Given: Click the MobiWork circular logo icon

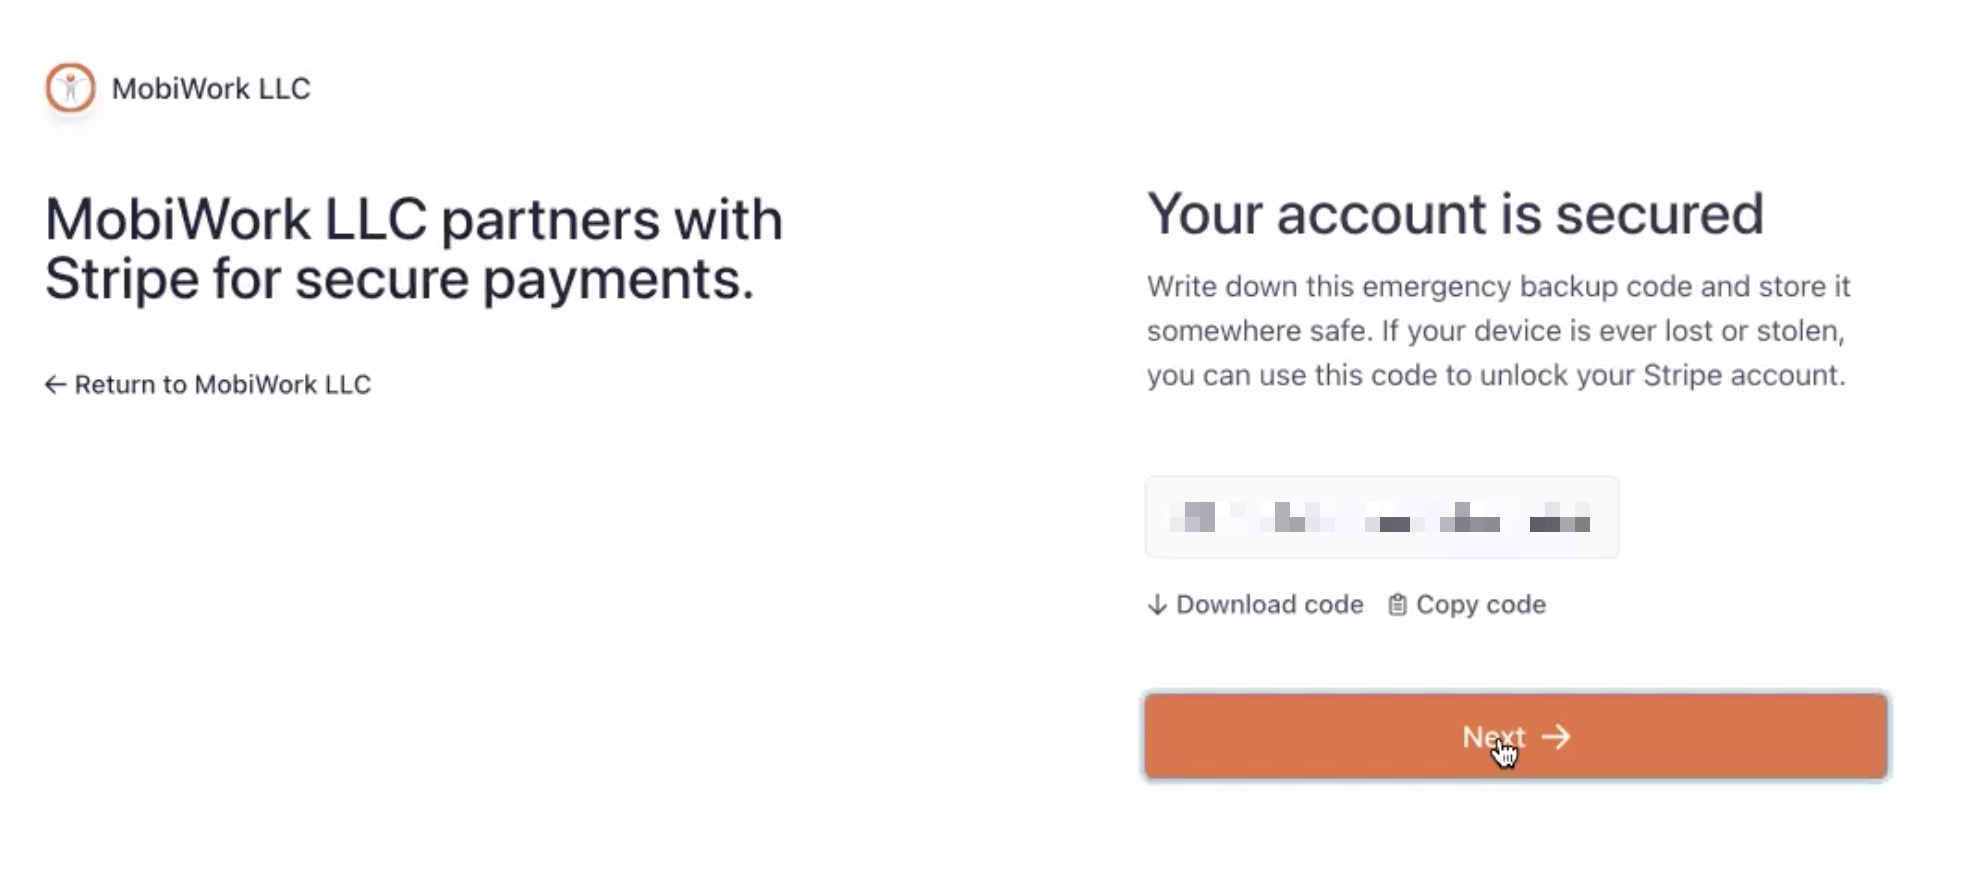Looking at the screenshot, I should click(x=70, y=88).
